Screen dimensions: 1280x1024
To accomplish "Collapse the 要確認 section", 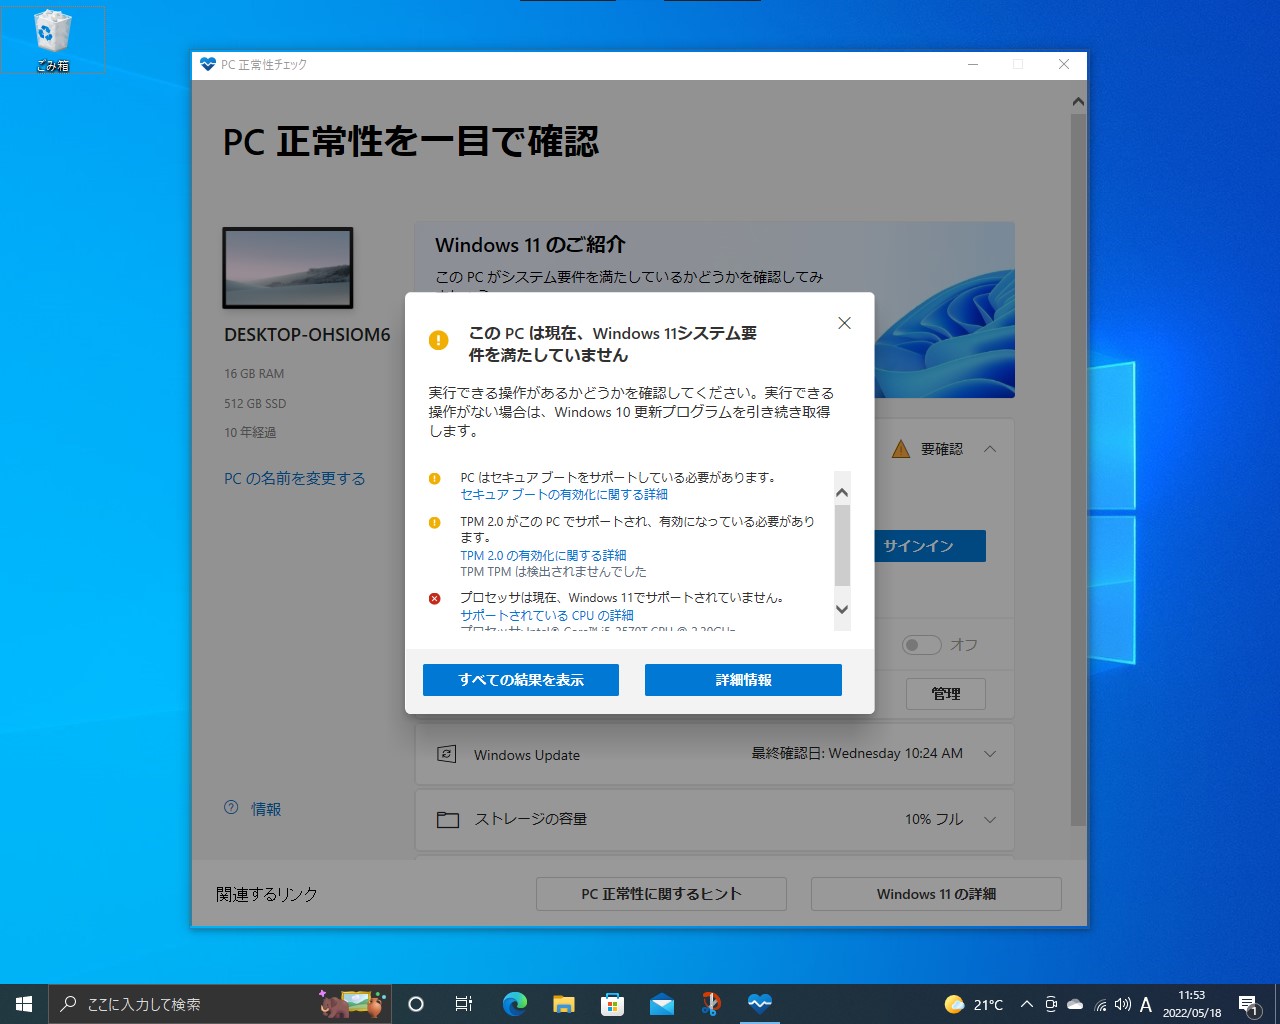I will click(990, 449).
